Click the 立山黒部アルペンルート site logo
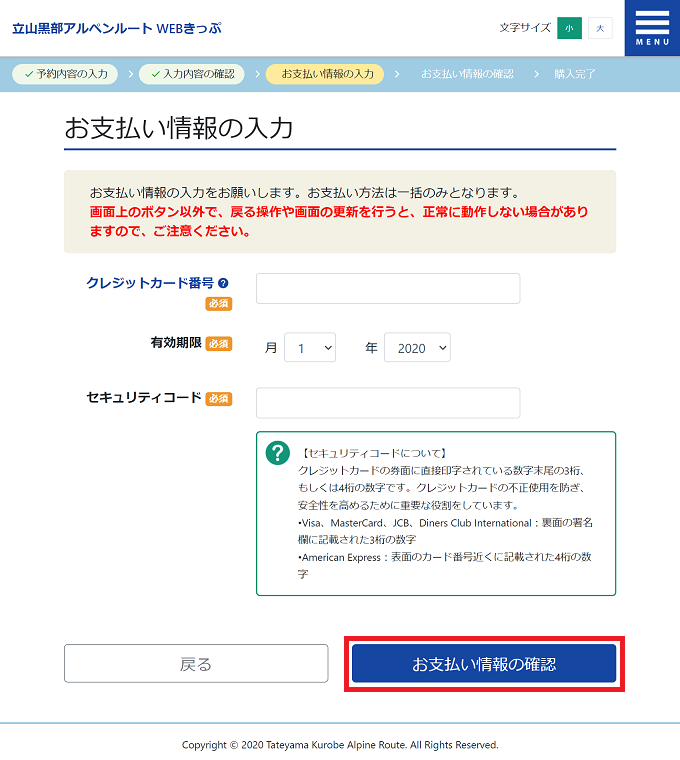Viewport: 680px width, 760px height. click(x=116, y=28)
